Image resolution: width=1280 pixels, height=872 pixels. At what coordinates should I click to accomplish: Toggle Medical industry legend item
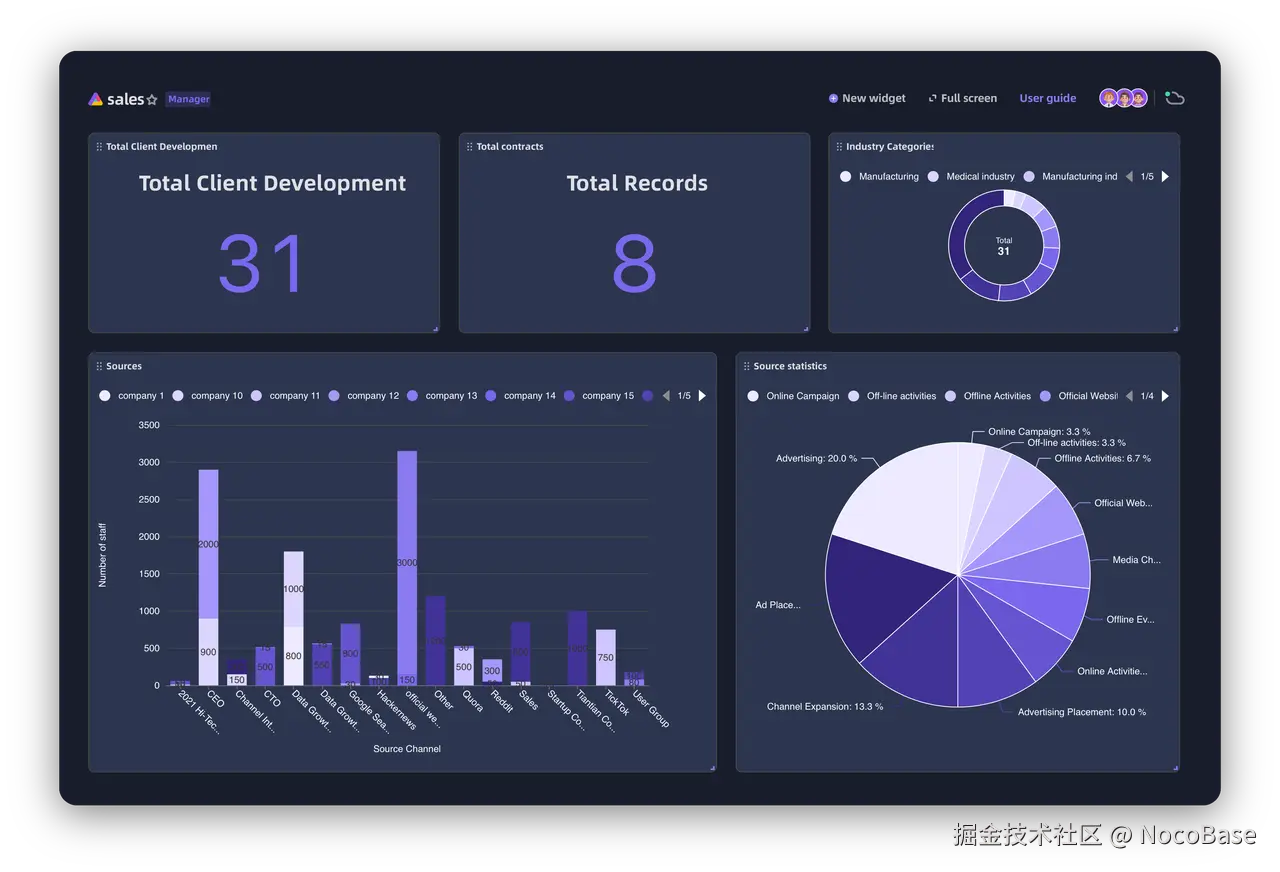click(x=971, y=176)
